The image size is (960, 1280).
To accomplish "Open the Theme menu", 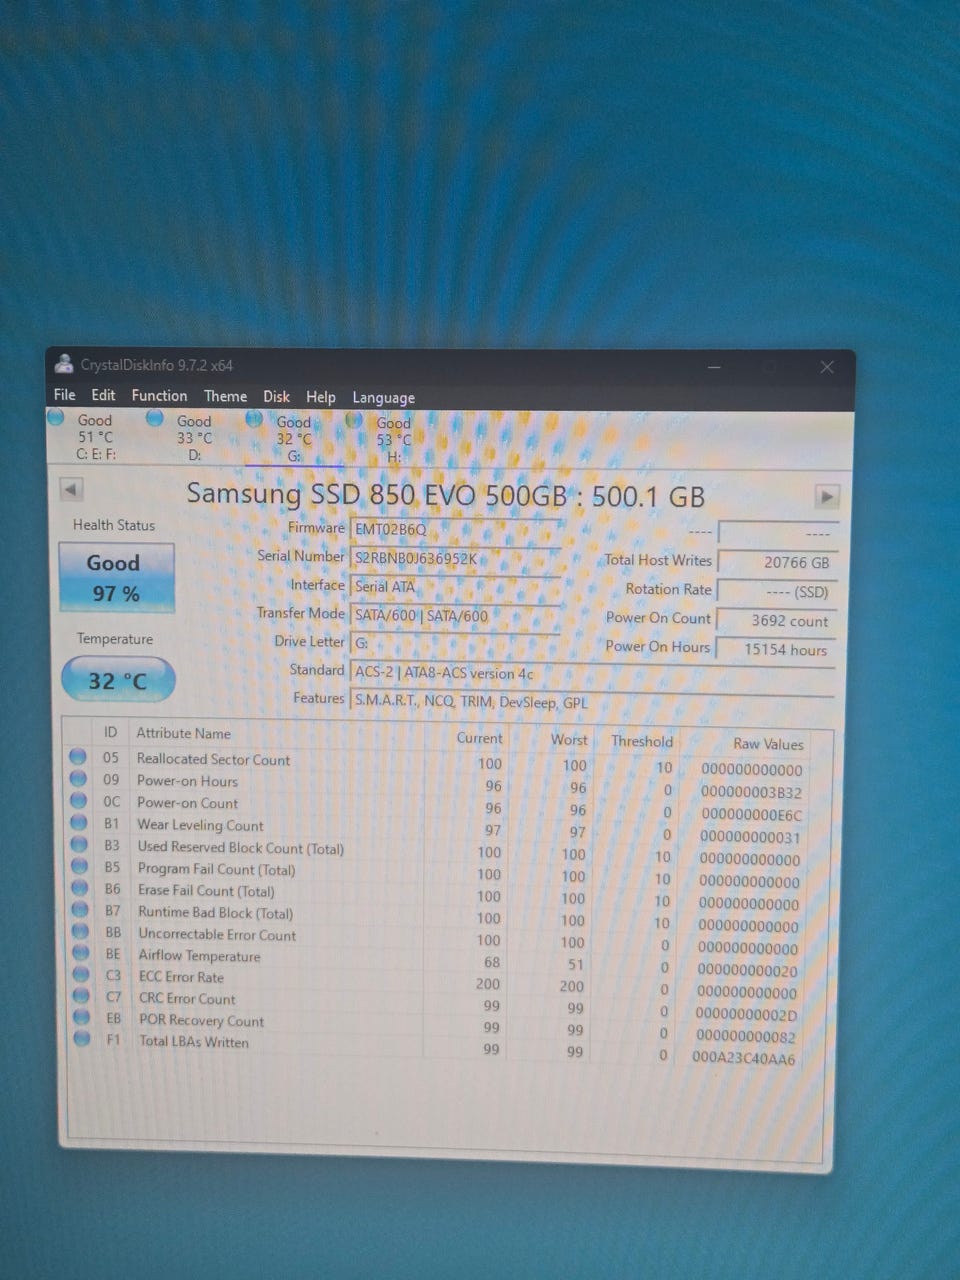I will click(225, 396).
